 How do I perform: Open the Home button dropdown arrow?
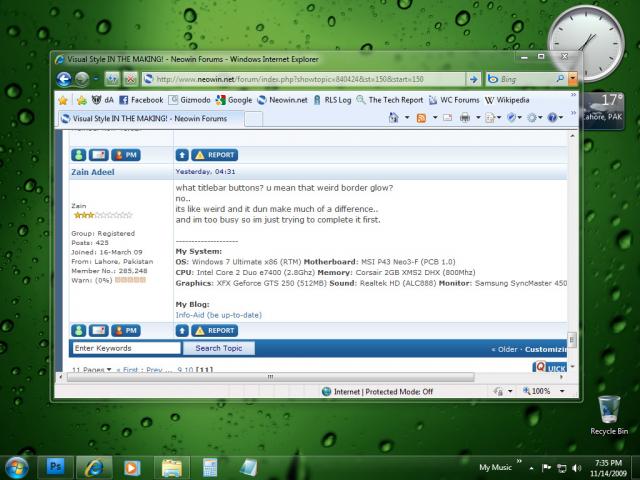[x=407, y=118]
